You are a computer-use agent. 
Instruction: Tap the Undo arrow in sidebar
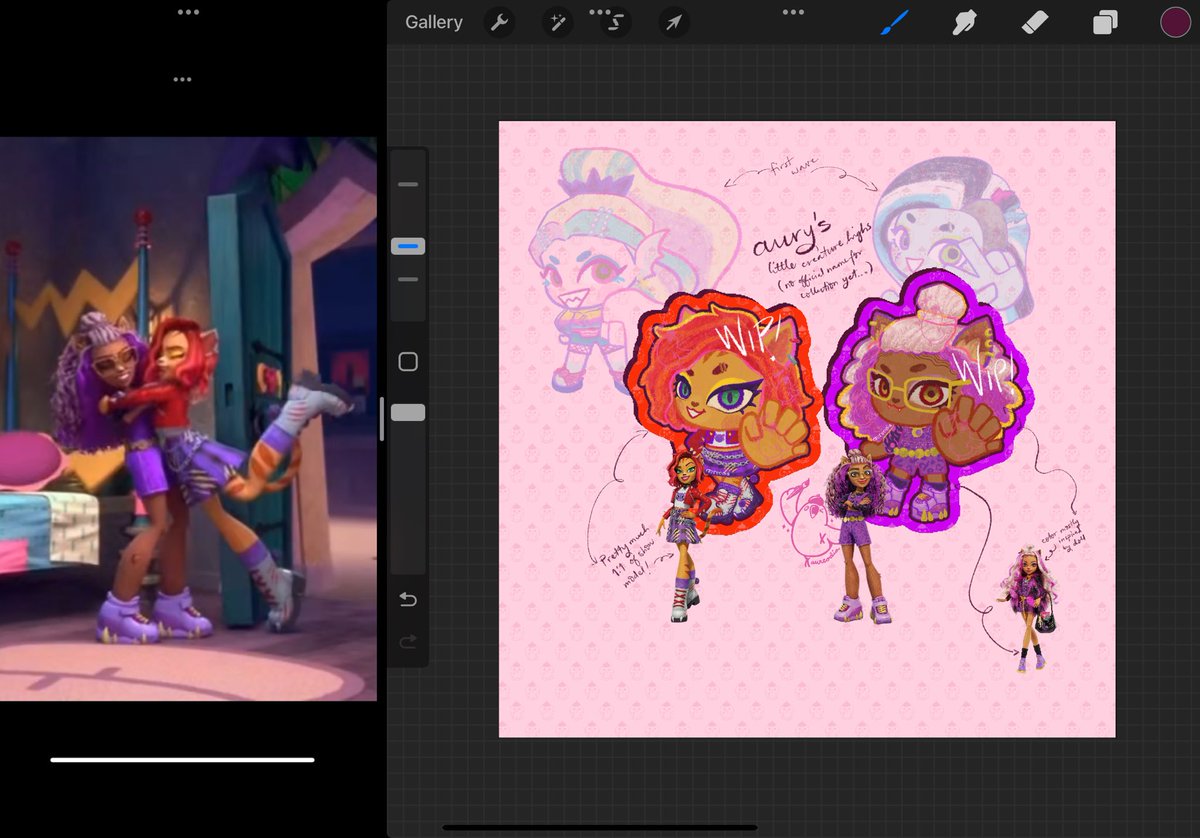408,599
